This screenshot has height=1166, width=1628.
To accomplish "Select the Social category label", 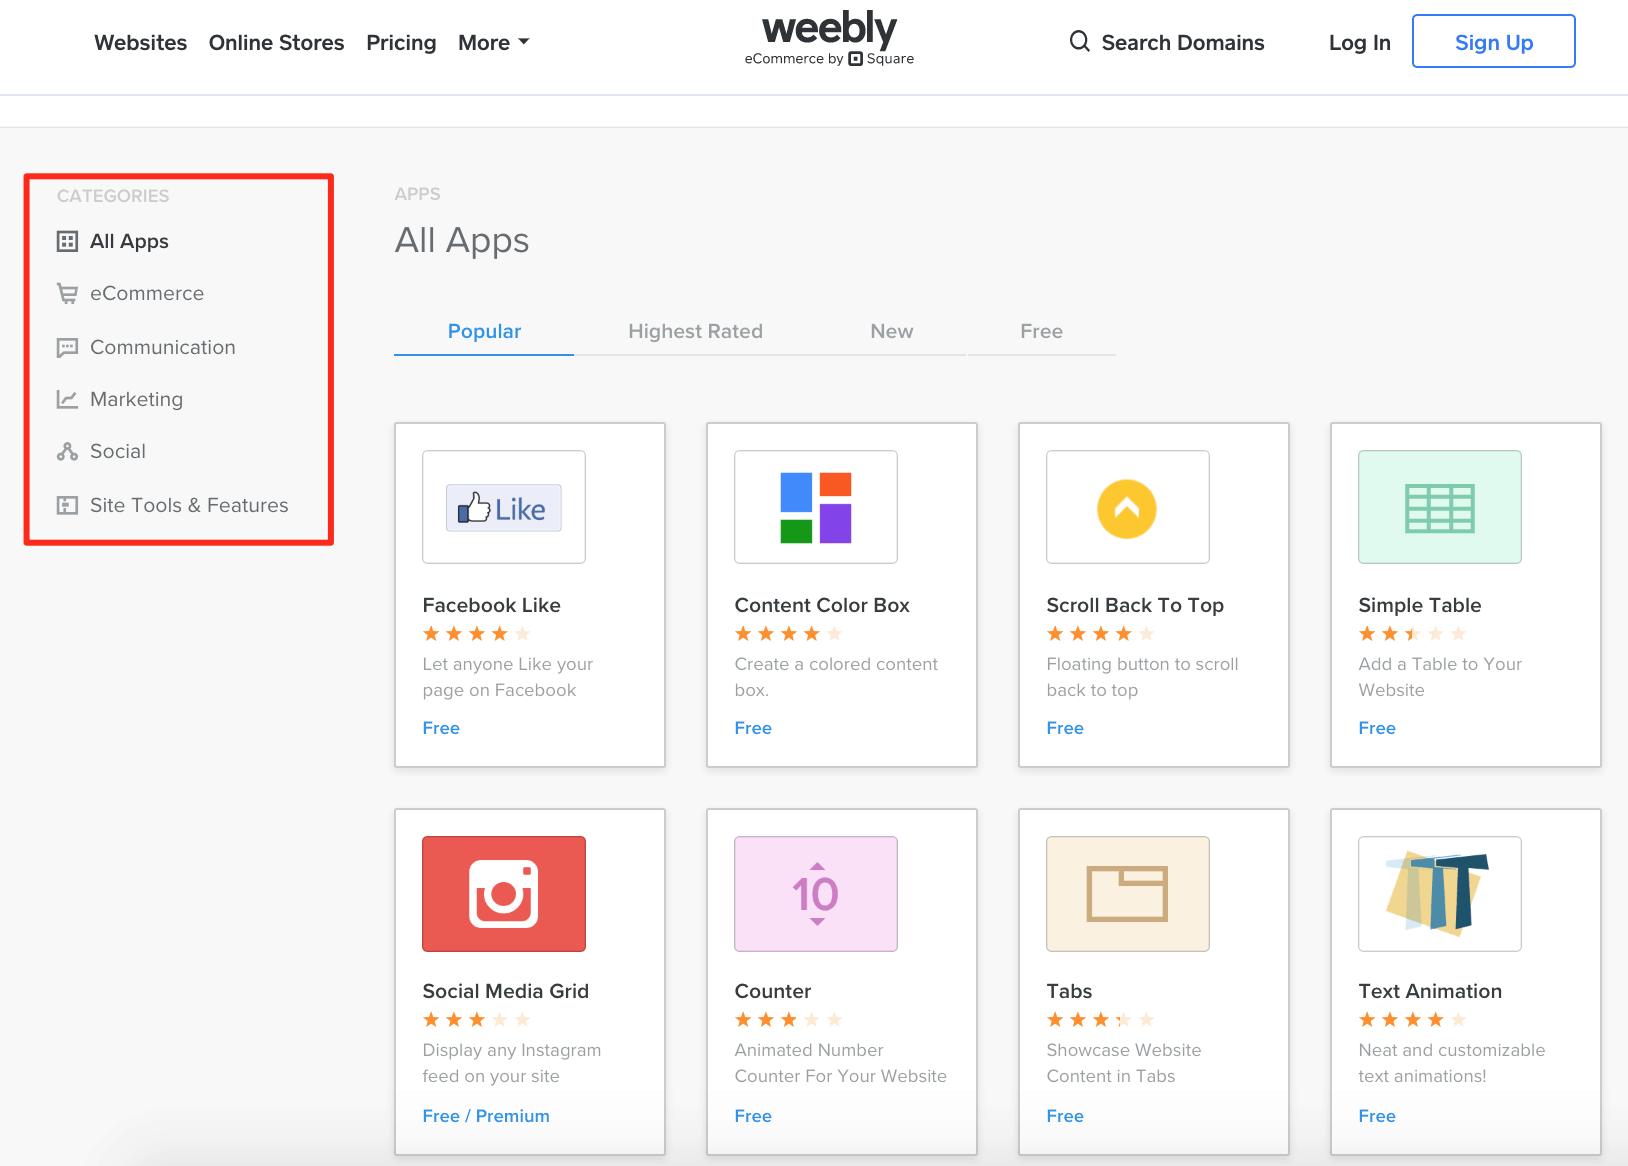I will pos(118,451).
